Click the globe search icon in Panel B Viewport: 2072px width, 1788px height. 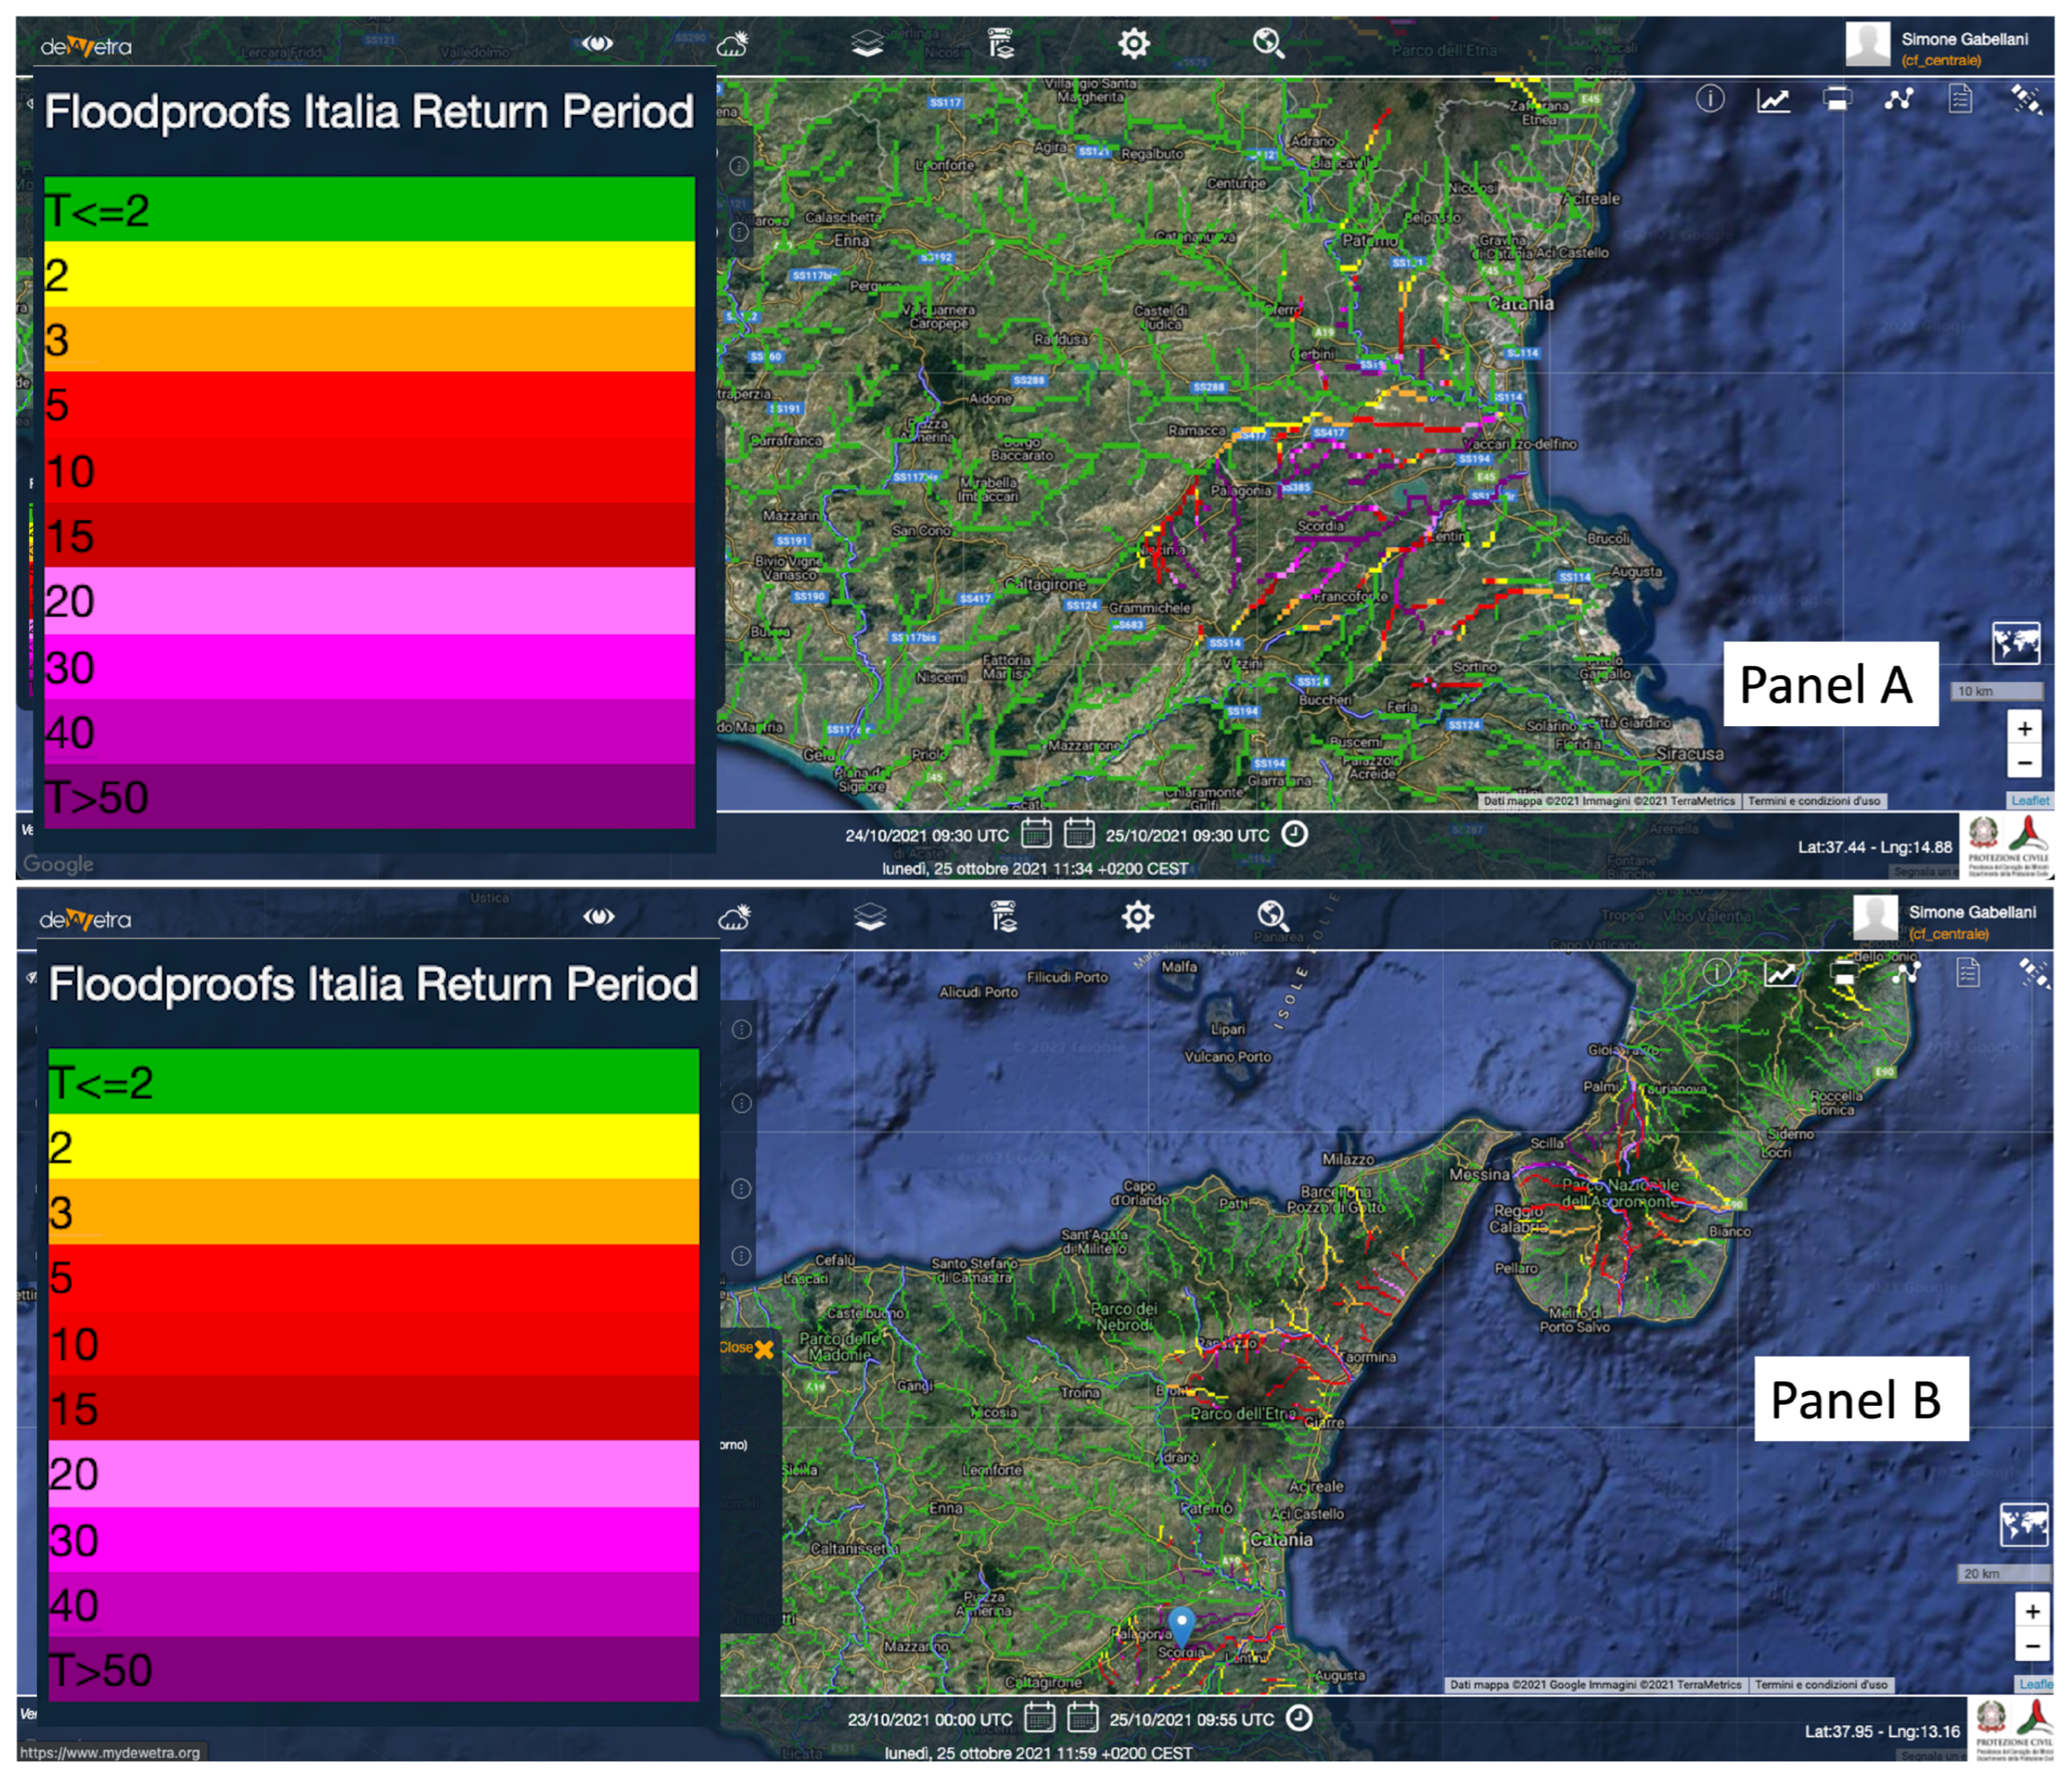1272,916
